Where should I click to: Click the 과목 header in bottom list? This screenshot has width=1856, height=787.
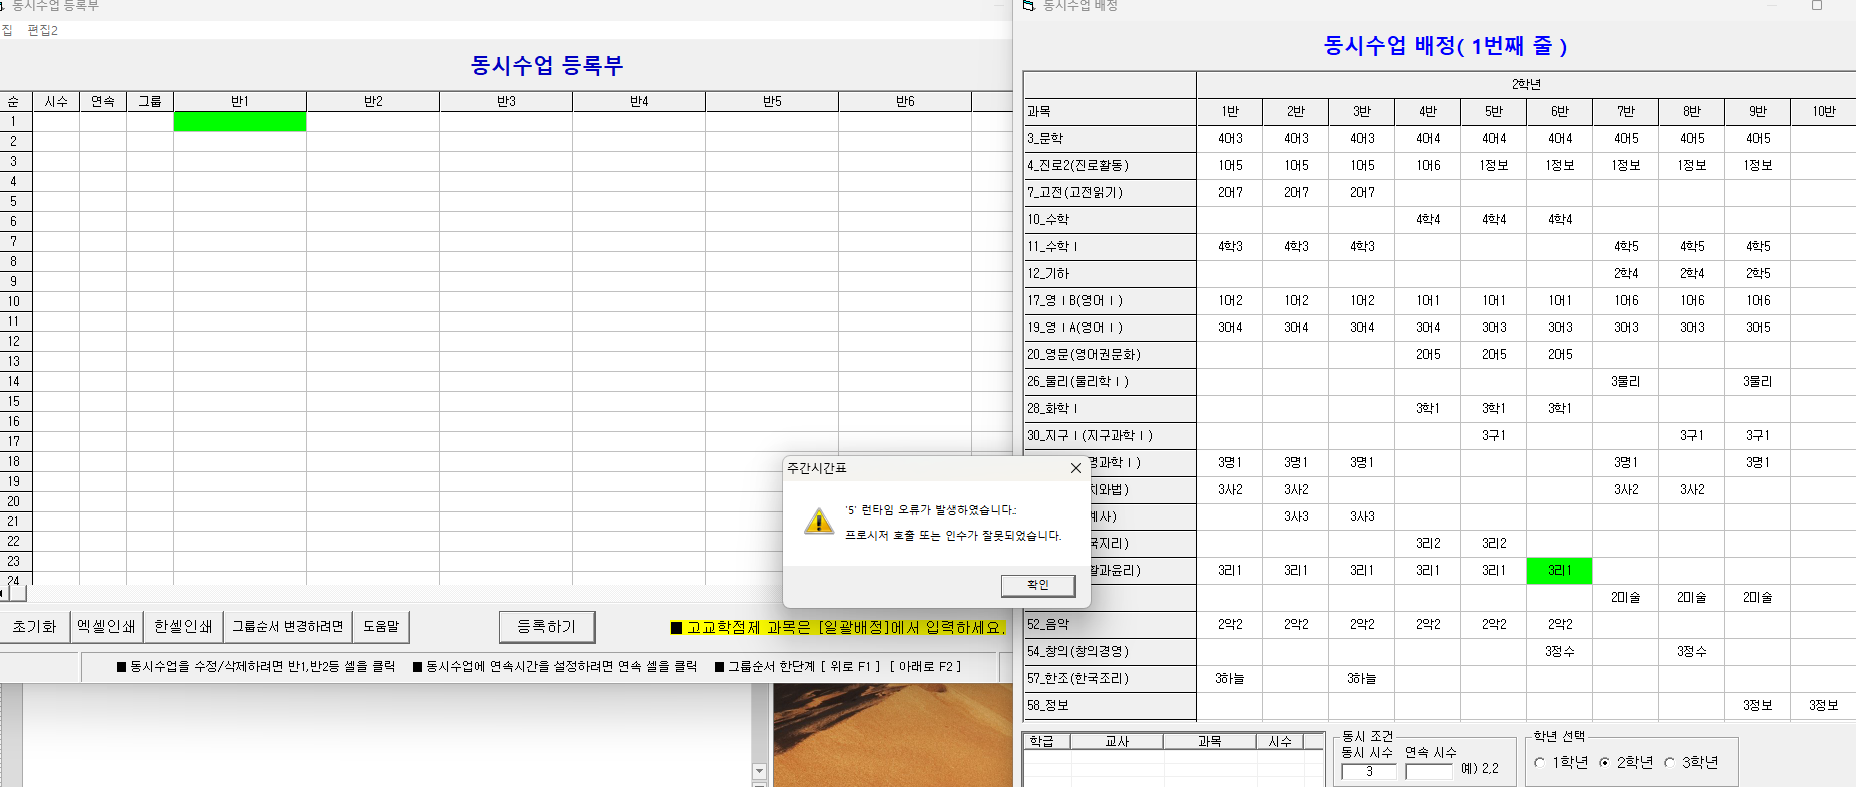tap(1210, 741)
